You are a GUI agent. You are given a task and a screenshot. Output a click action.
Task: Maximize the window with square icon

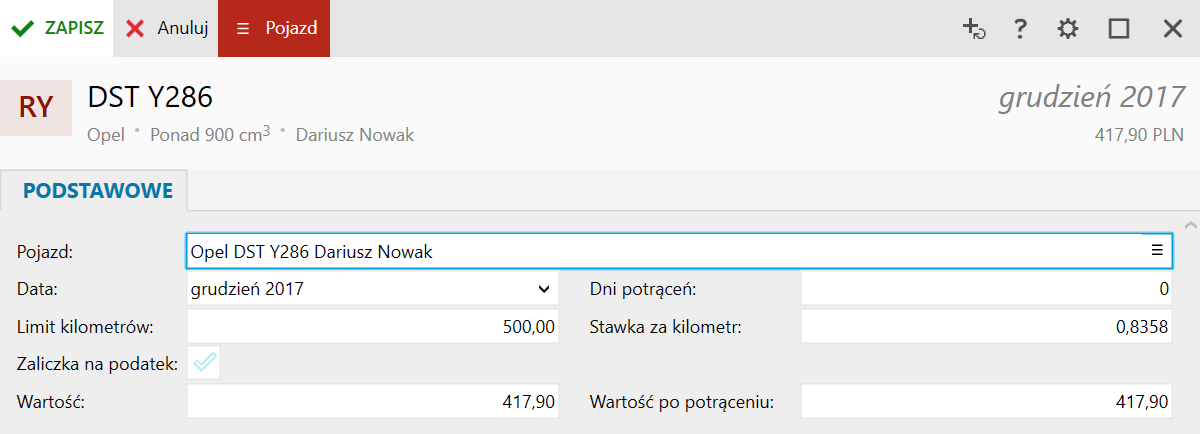pyautogui.click(x=1118, y=29)
